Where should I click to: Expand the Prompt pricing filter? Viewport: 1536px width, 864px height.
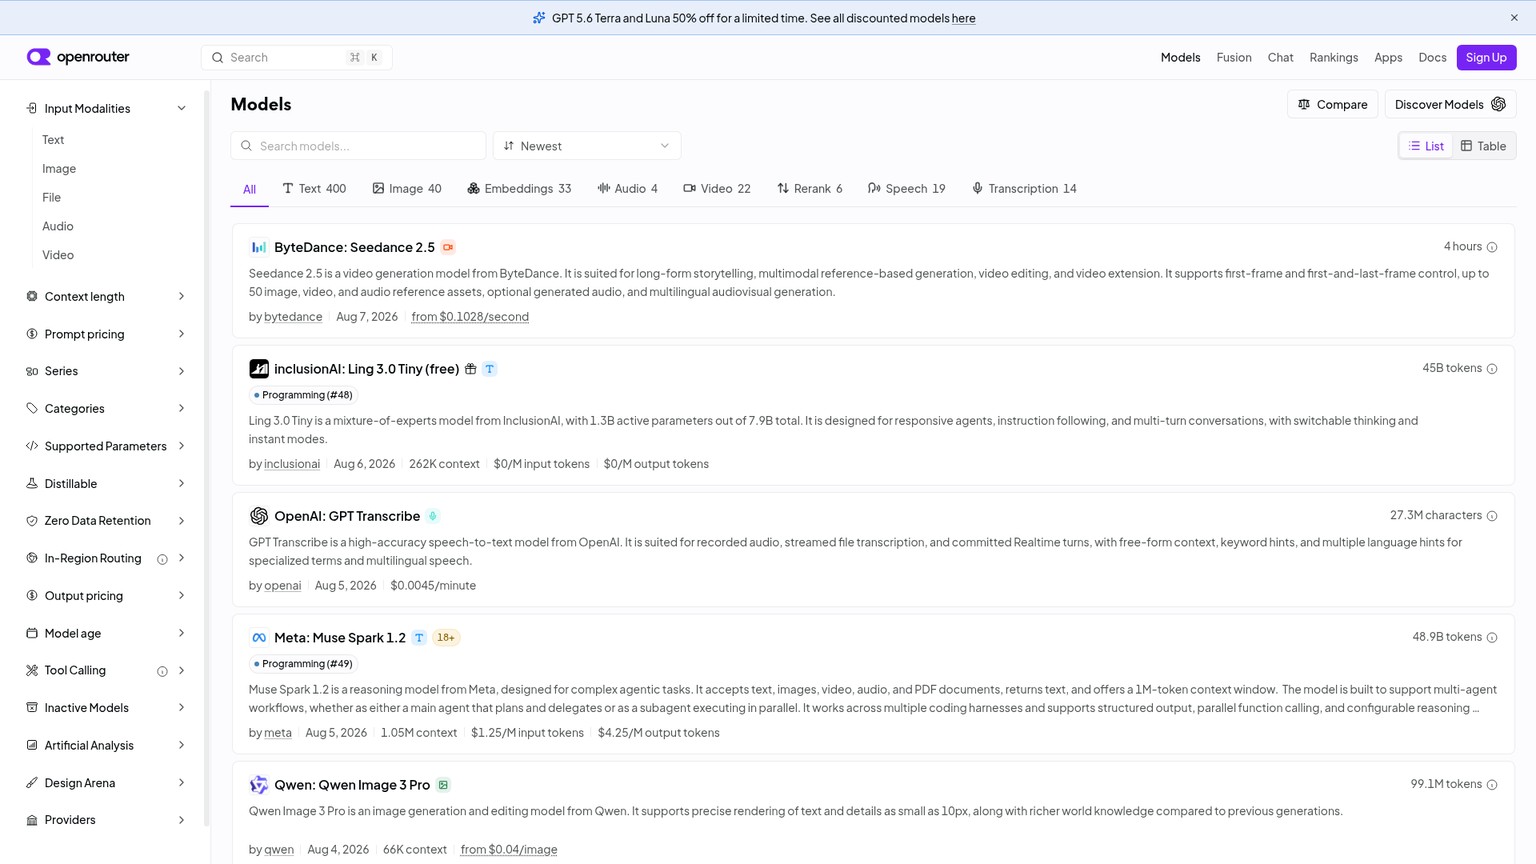(106, 334)
